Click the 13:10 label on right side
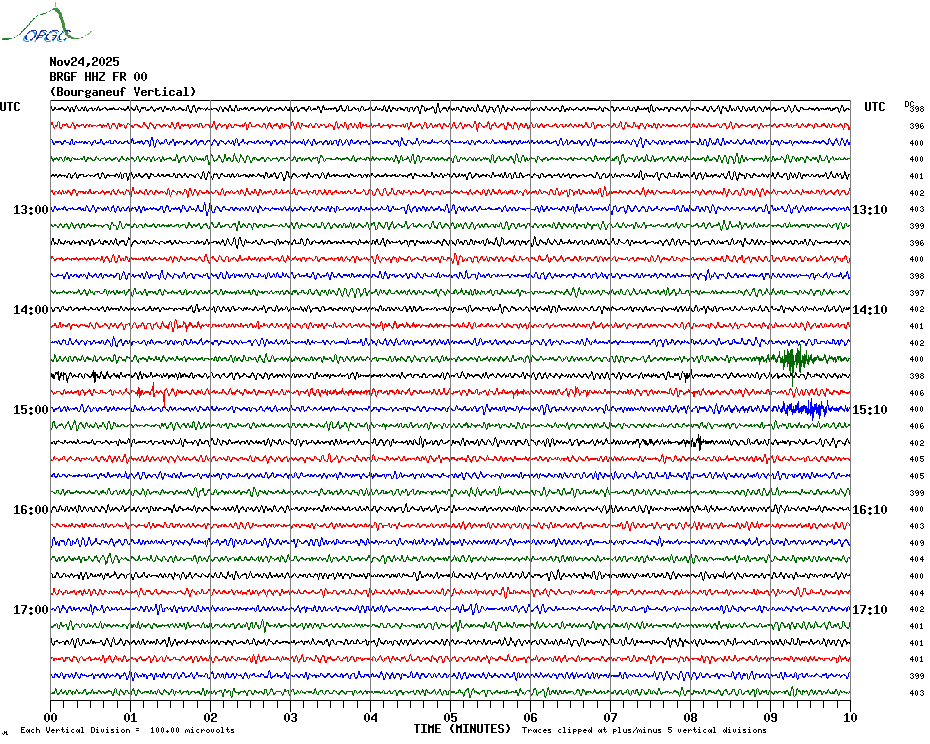930x744 pixels. pos(868,210)
